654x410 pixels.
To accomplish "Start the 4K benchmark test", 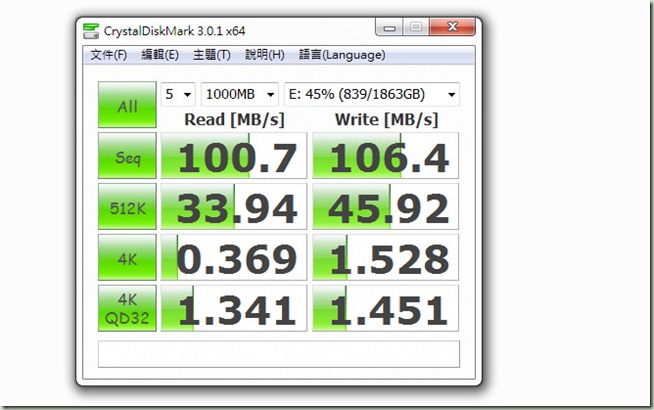I will [127, 257].
